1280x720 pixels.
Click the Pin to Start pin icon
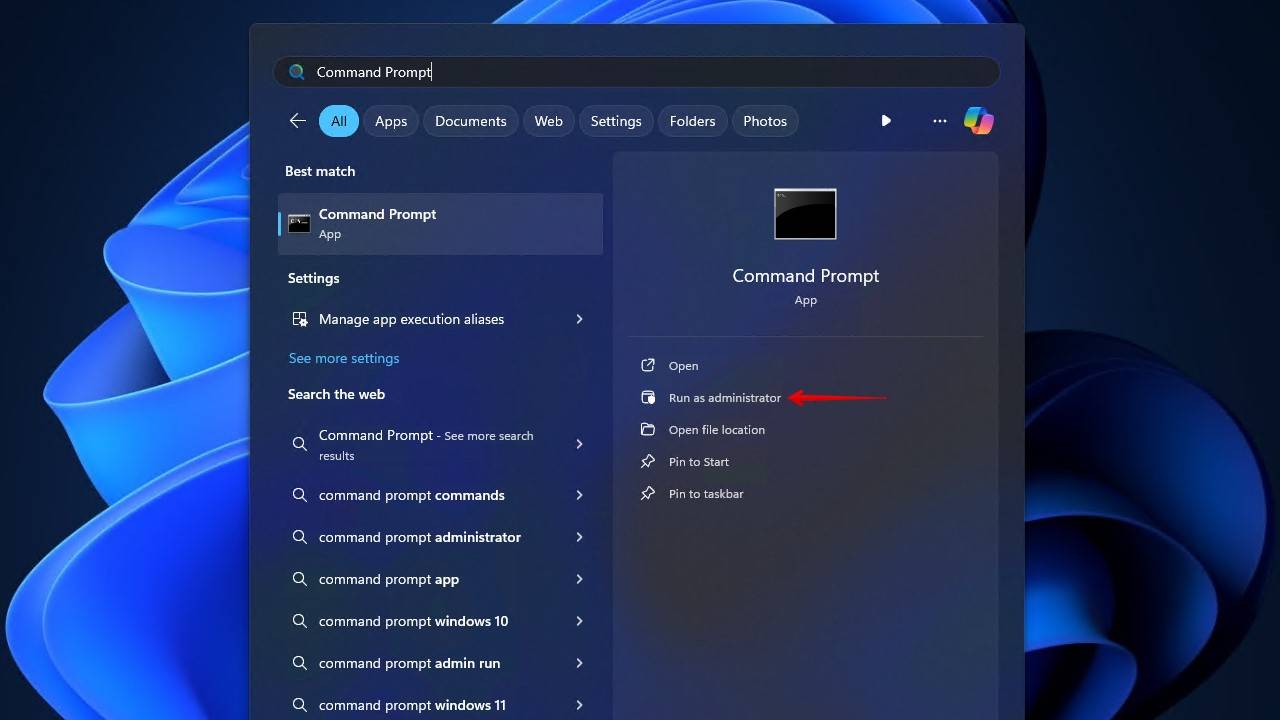click(648, 462)
